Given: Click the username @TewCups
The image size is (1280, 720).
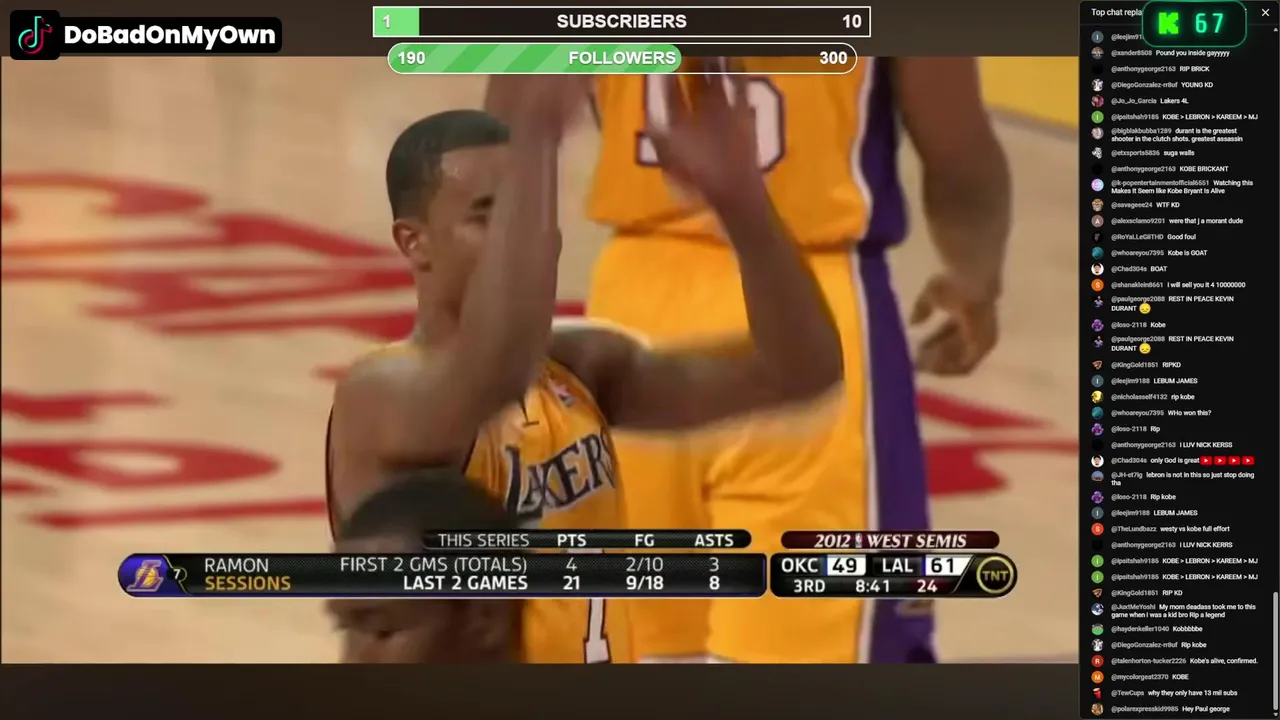Looking at the screenshot, I should [x=1127, y=693].
